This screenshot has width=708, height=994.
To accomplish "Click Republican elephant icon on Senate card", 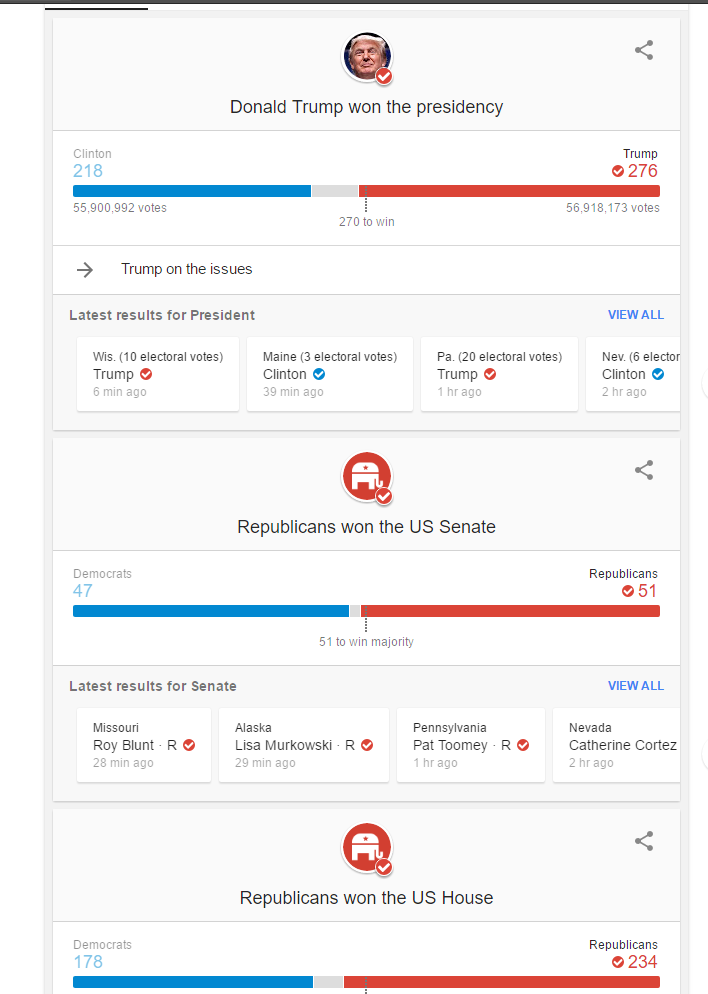I will pyautogui.click(x=367, y=477).
